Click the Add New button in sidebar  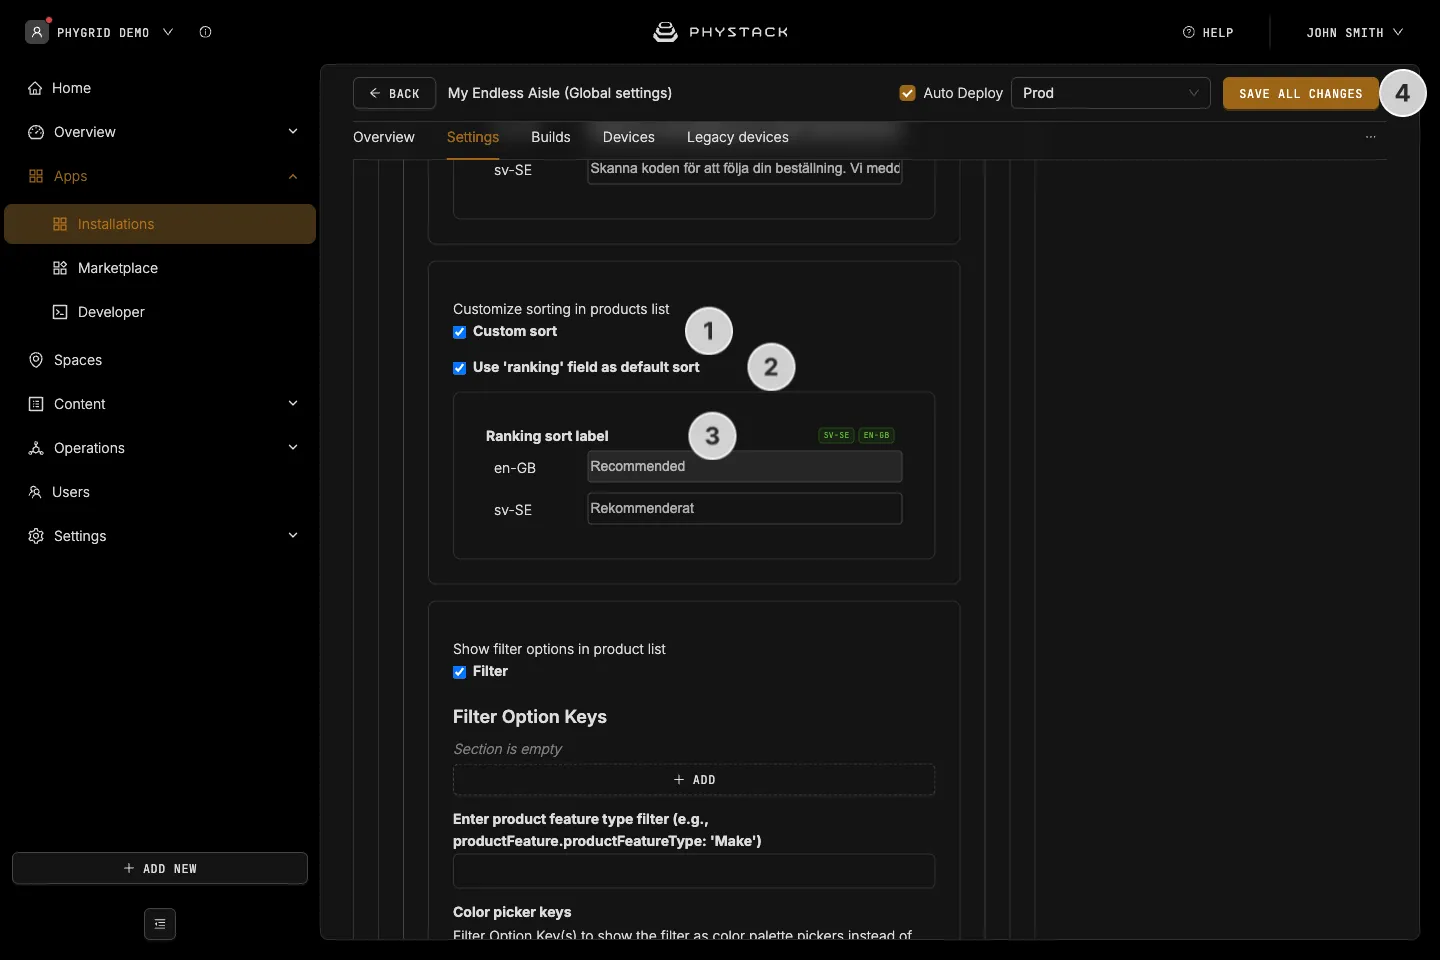click(x=160, y=868)
